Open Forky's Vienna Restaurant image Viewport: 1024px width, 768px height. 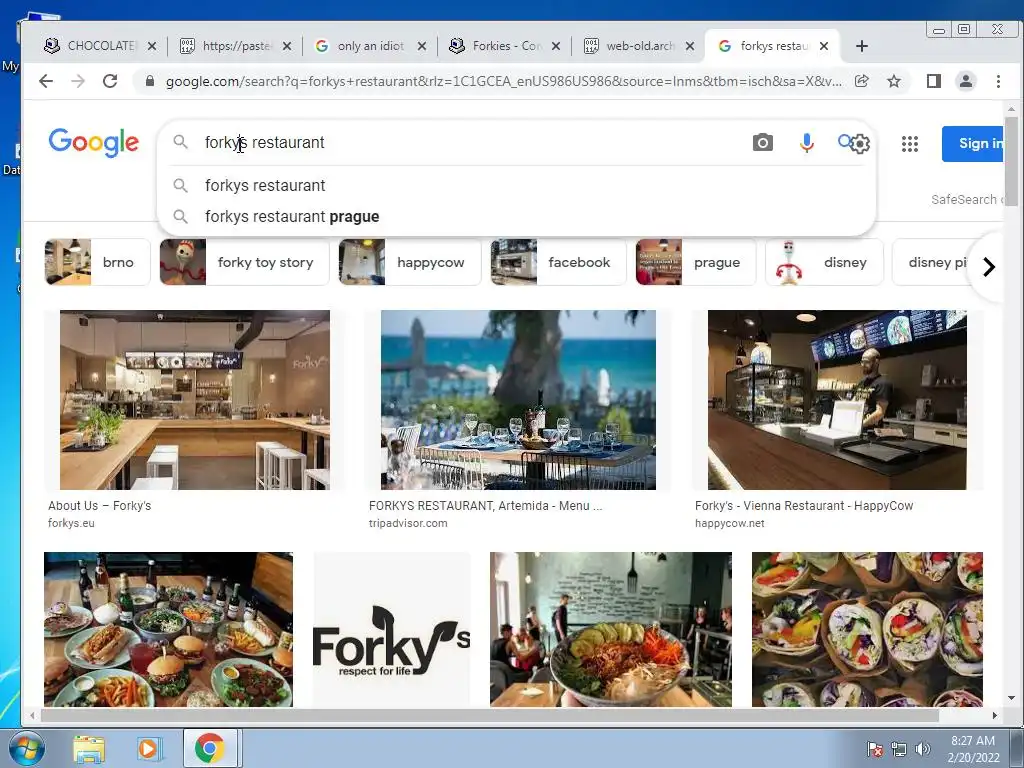pyautogui.click(x=837, y=400)
